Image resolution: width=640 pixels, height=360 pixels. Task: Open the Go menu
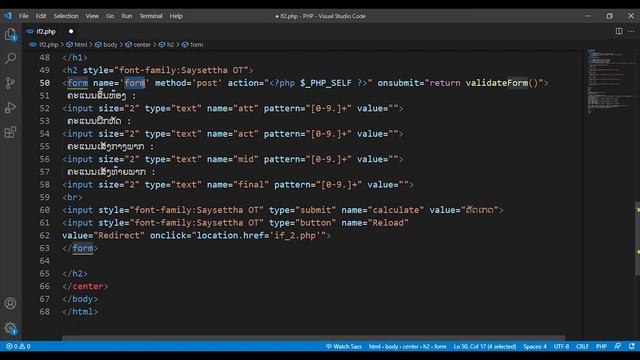click(110, 16)
